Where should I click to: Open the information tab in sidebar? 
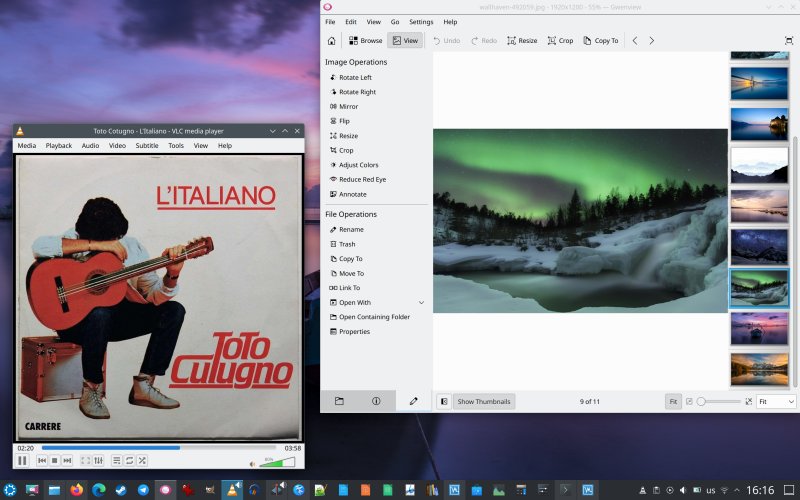coord(376,401)
